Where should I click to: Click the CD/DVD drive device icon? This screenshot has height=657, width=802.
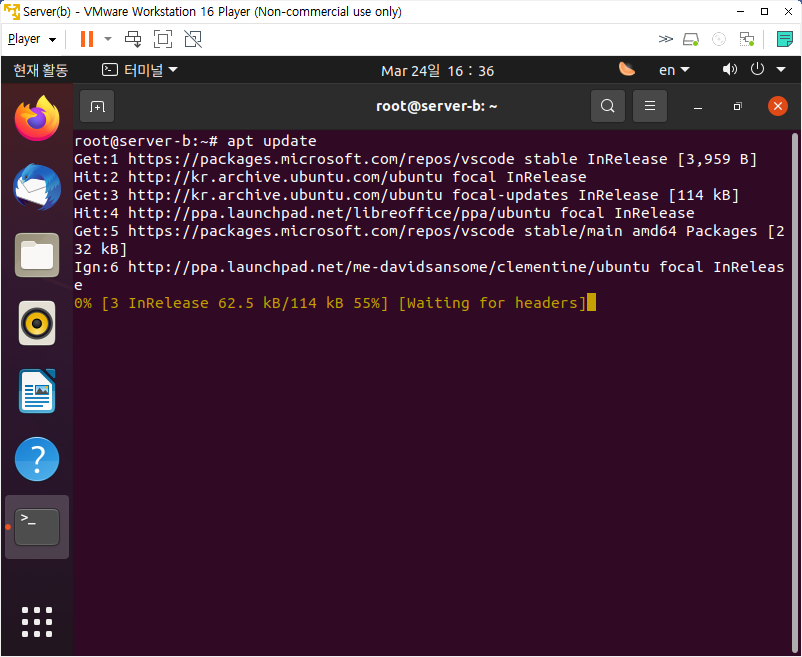click(x=719, y=39)
